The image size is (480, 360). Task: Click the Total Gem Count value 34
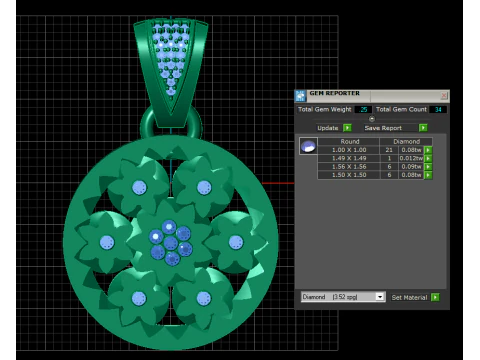click(x=438, y=109)
